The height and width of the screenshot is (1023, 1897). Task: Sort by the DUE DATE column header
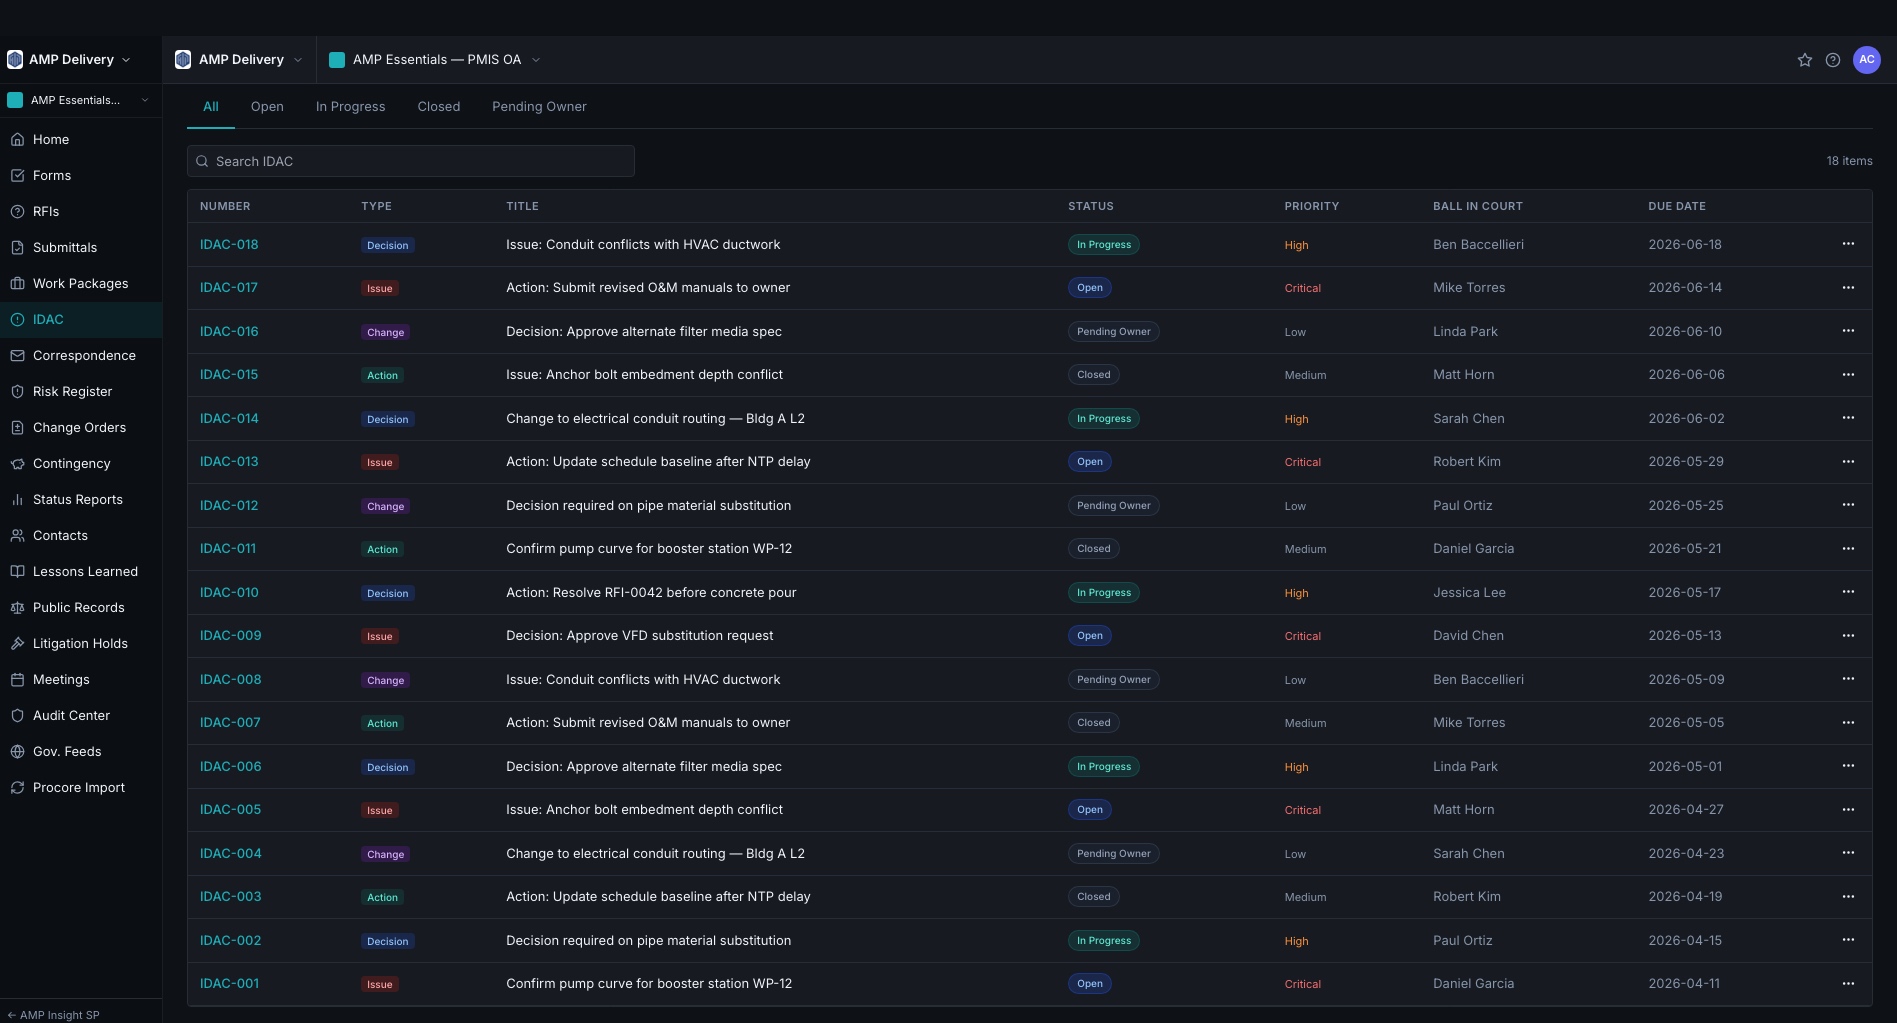(x=1677, y=206)
